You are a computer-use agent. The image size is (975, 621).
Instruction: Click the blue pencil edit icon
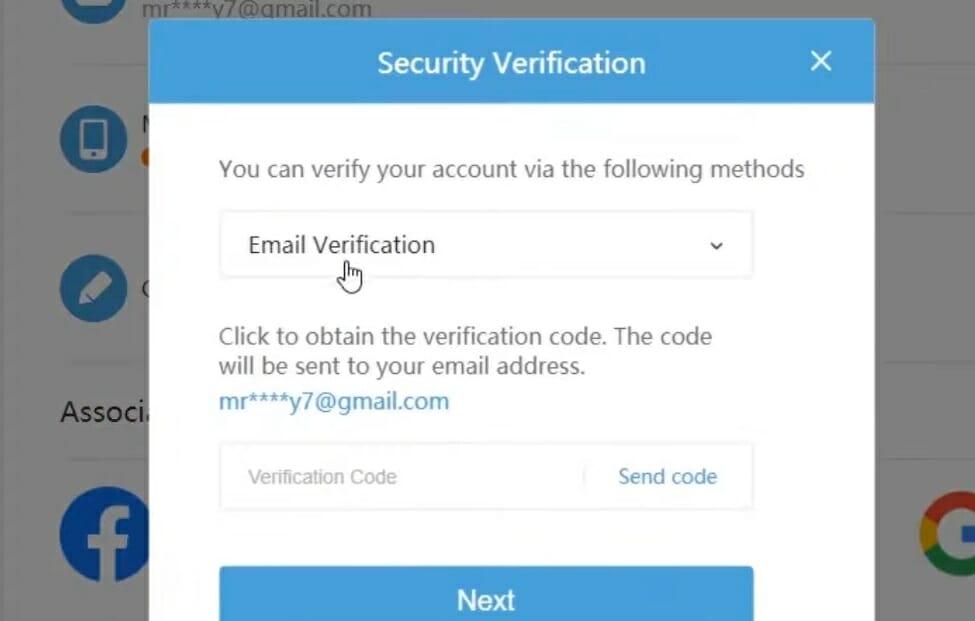[93, 288]
